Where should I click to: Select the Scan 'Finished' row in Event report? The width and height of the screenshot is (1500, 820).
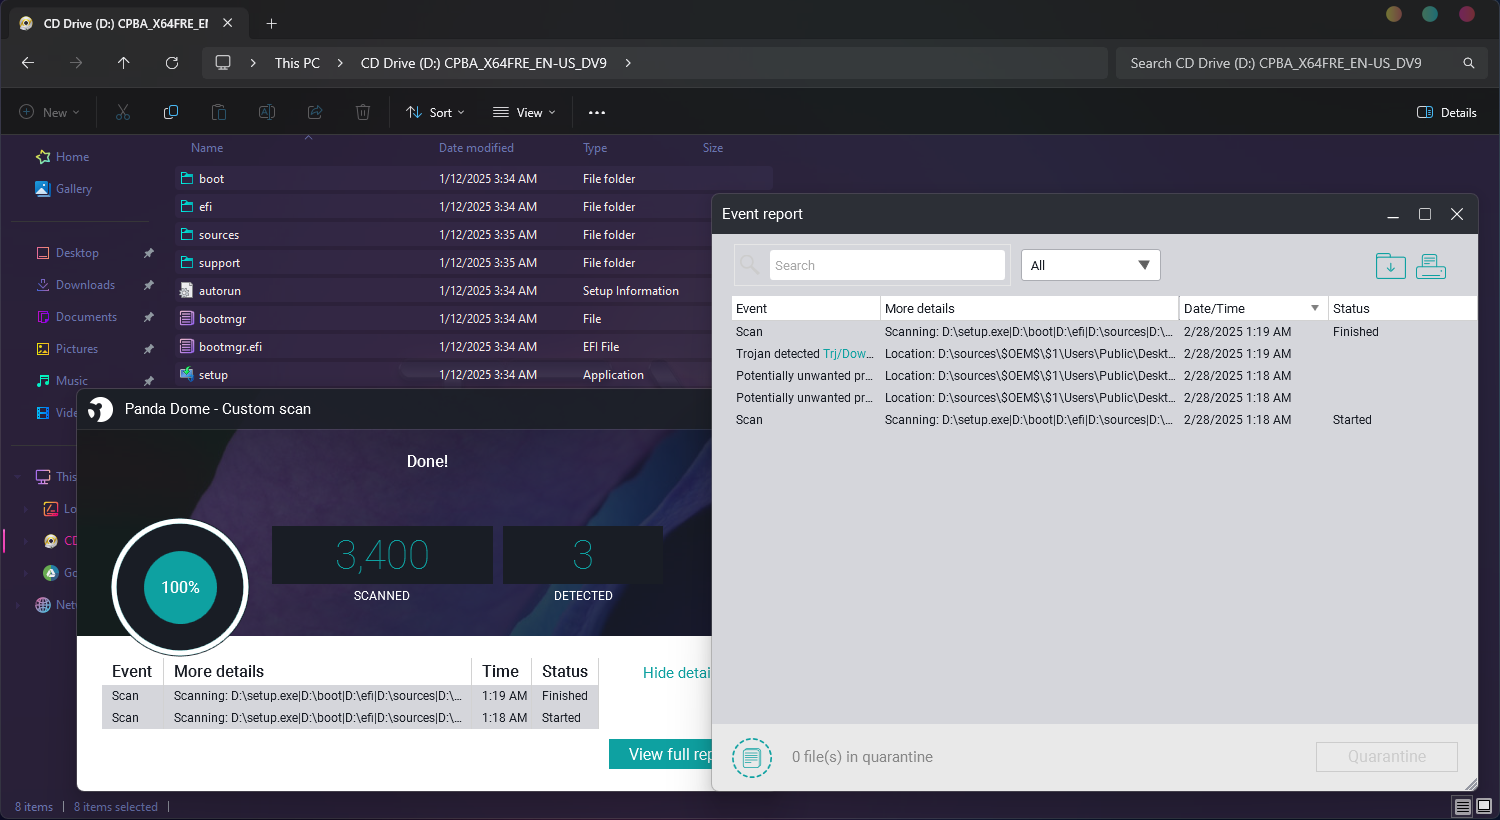pos(1104,332)
